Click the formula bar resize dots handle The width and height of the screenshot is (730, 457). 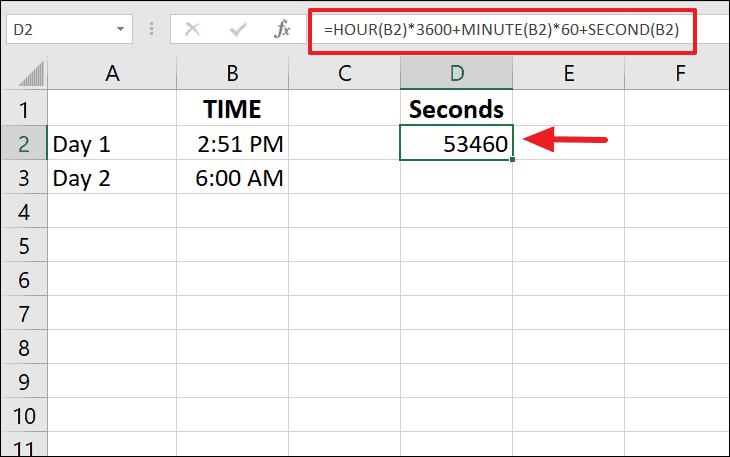pyautogui.click(x=151, y=29)
